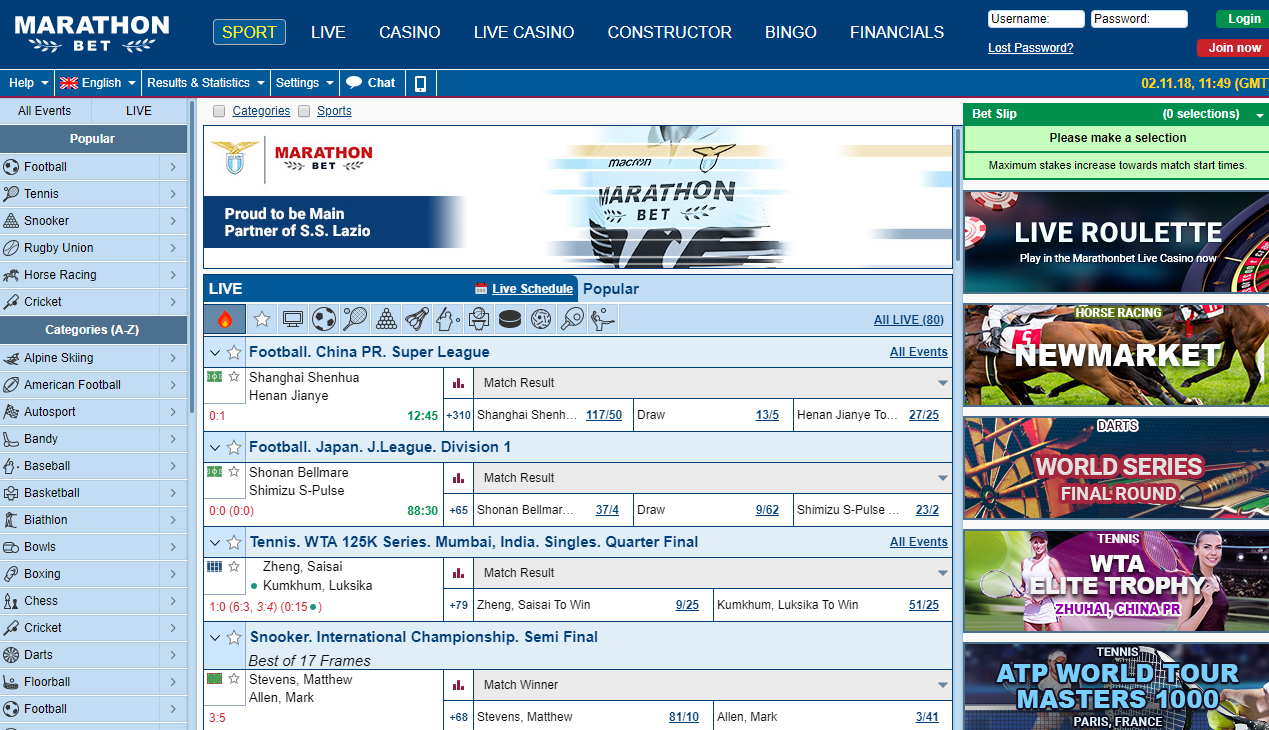This screenshot has height=730, width=1269.
Task: Open the English language dropdown
Action: 97,83
